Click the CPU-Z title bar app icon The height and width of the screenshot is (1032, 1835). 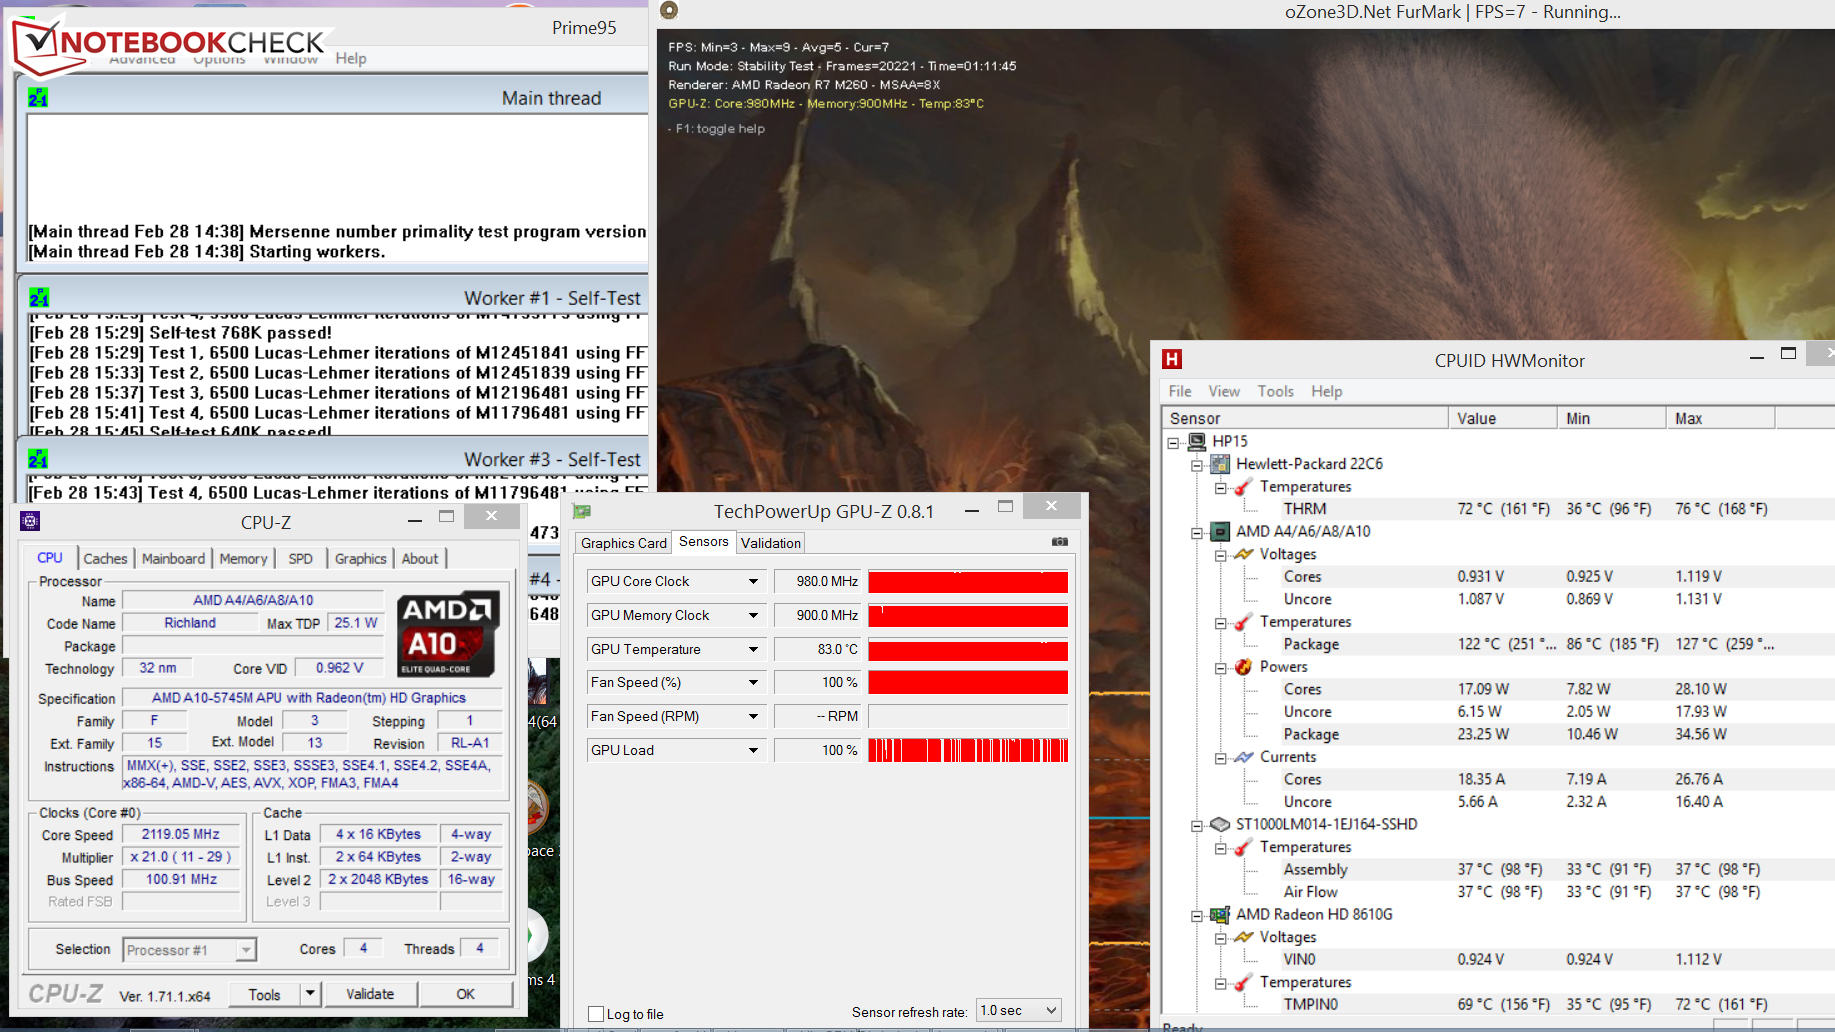(30, 521)
